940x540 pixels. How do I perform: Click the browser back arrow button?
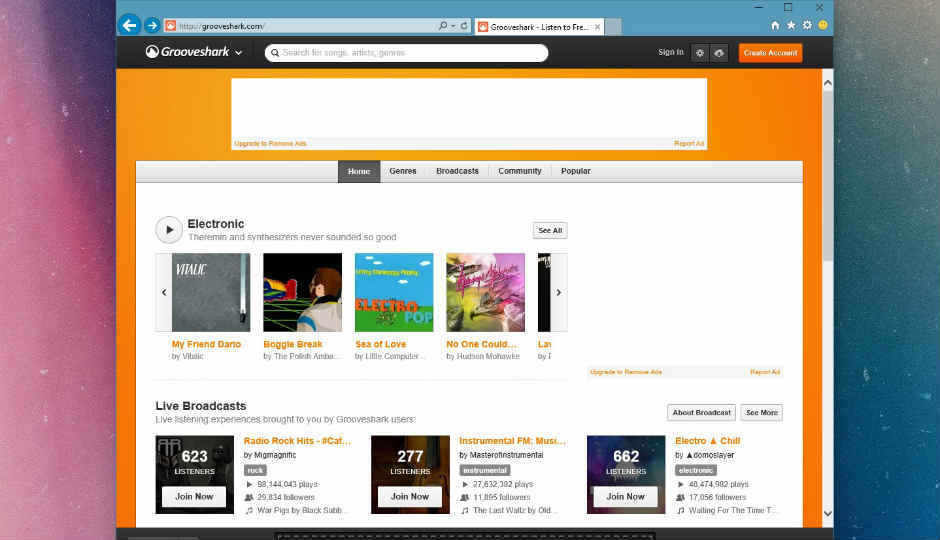tap(129, 25)
